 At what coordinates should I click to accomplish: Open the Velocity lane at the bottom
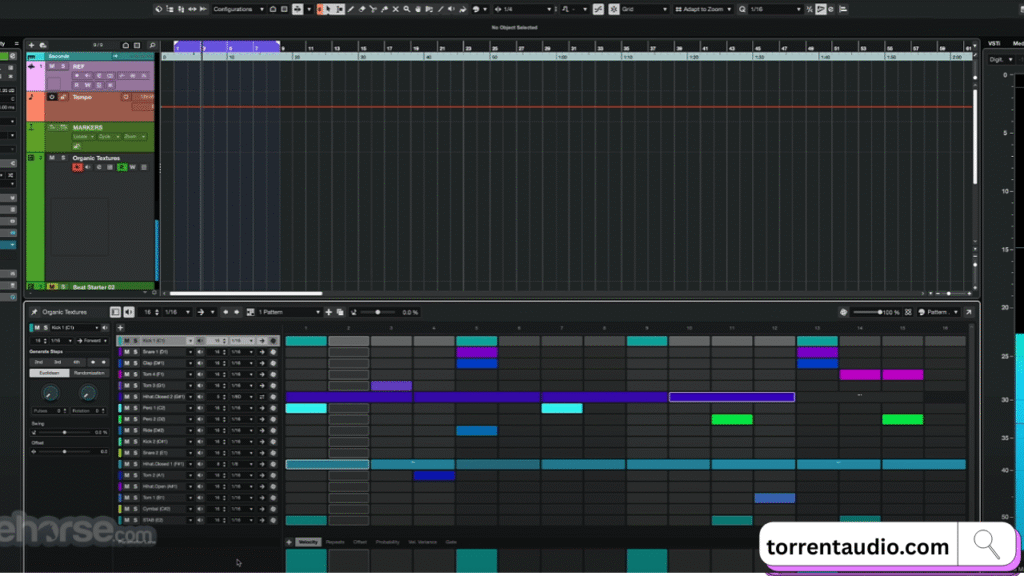[x=309, y=542]
